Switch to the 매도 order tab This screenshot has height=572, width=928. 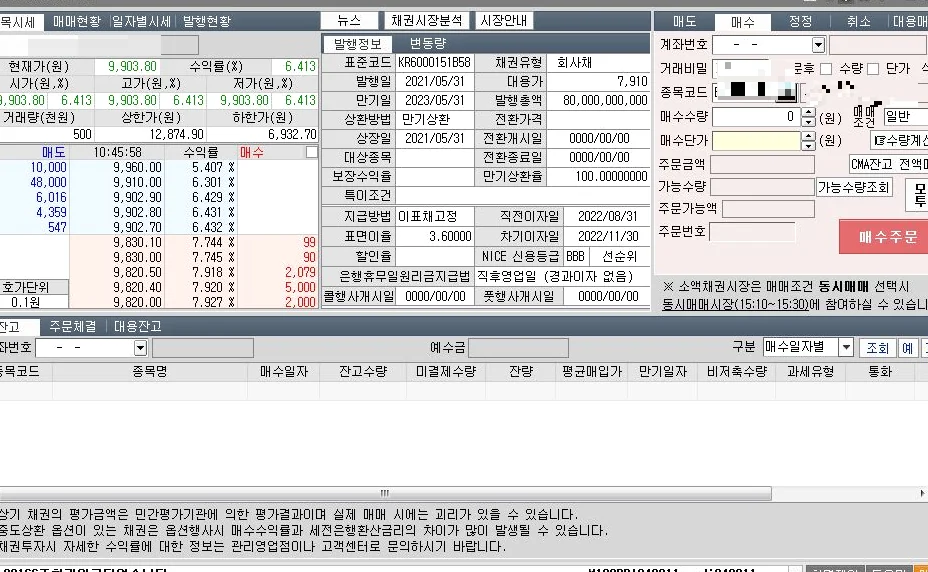pyautogui.click(x=685, y=22)
